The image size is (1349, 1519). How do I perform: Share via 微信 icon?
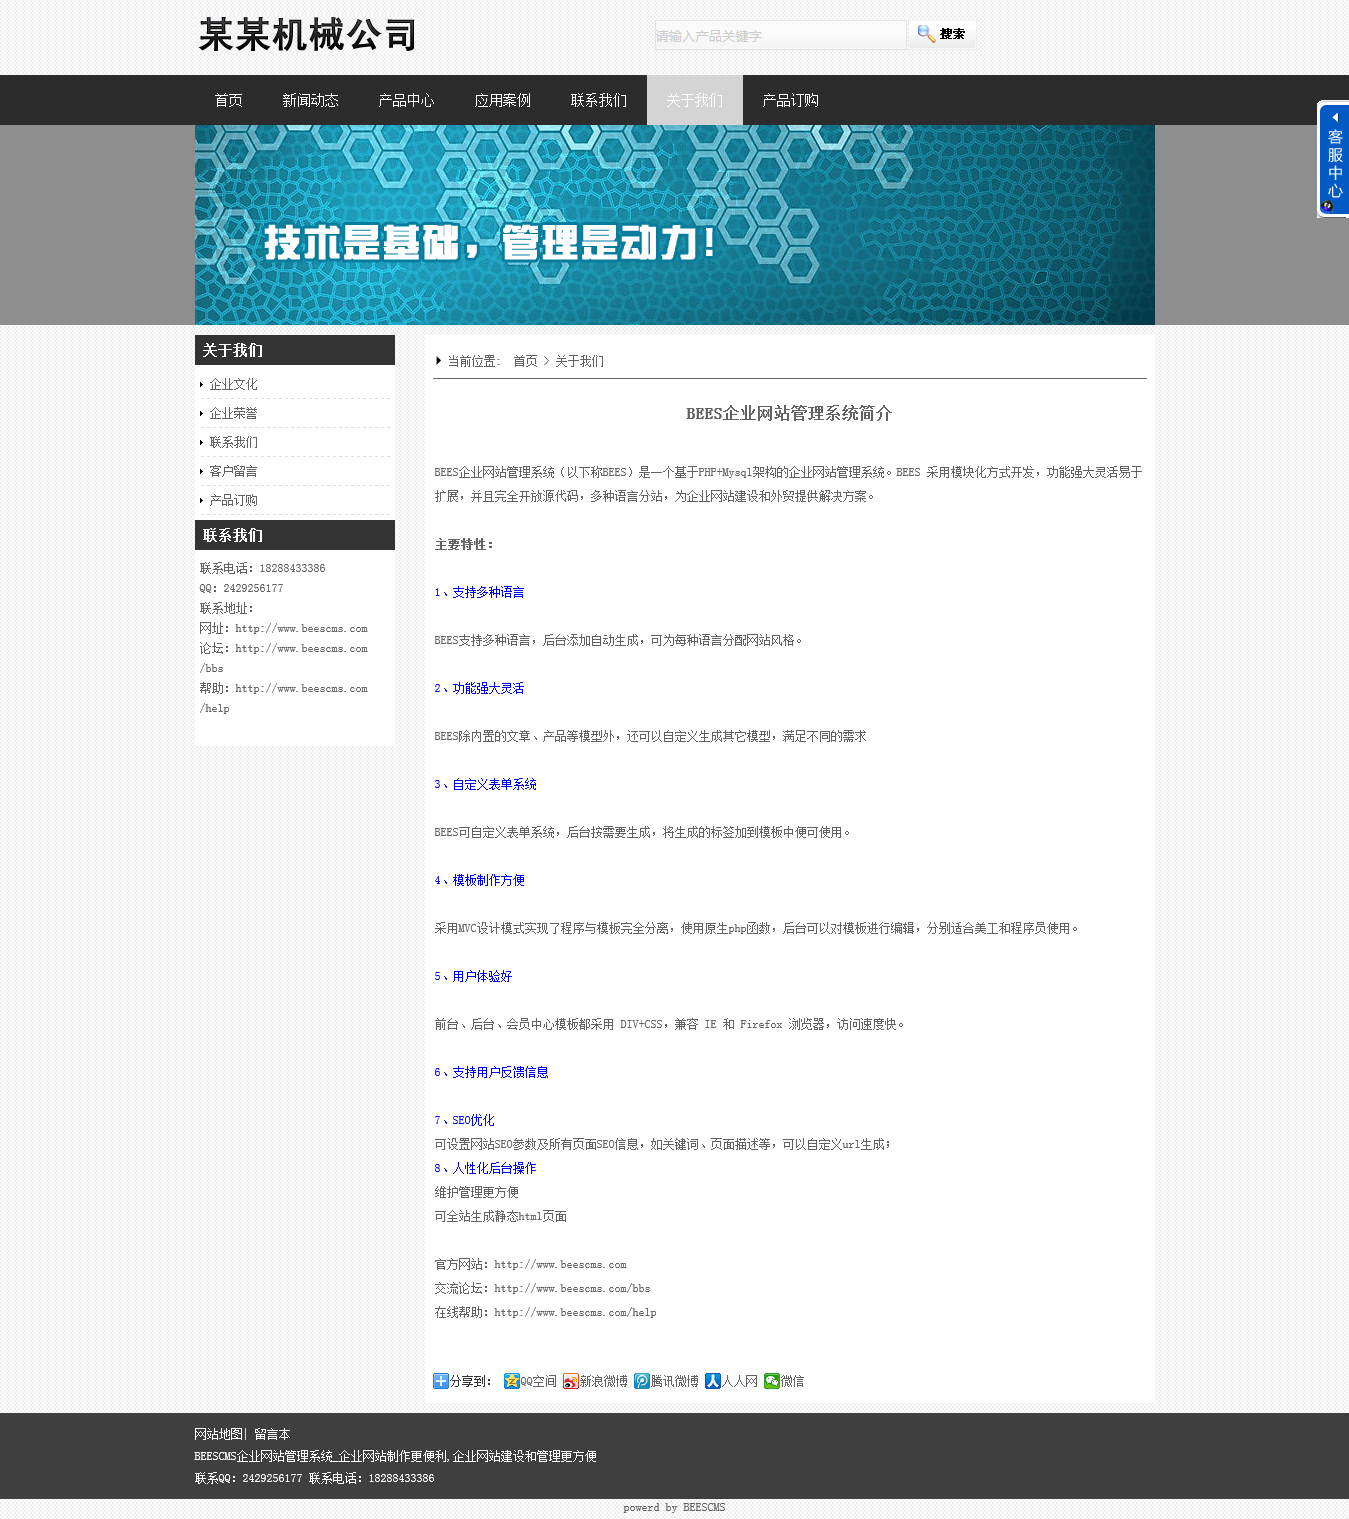[772, 1381]
